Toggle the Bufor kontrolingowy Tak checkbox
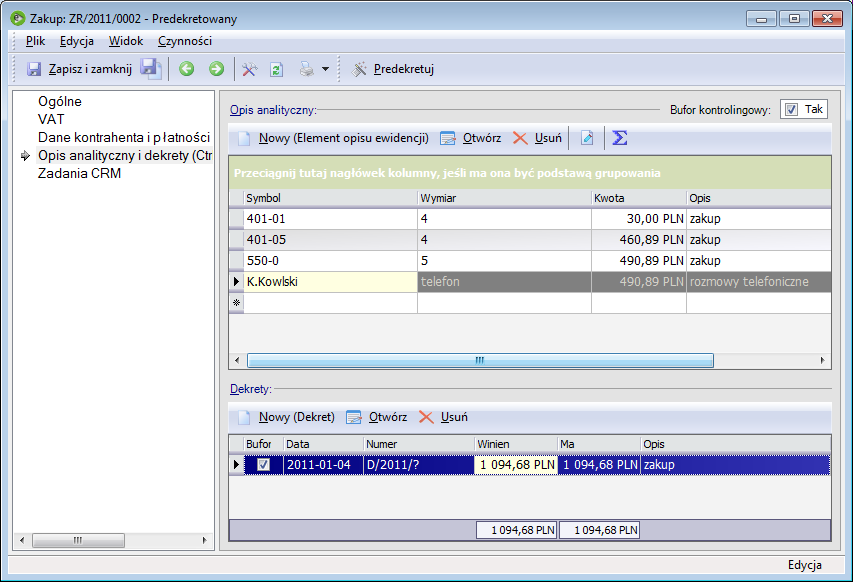This screenshot has height=582, width=853. tap(792, 109)
